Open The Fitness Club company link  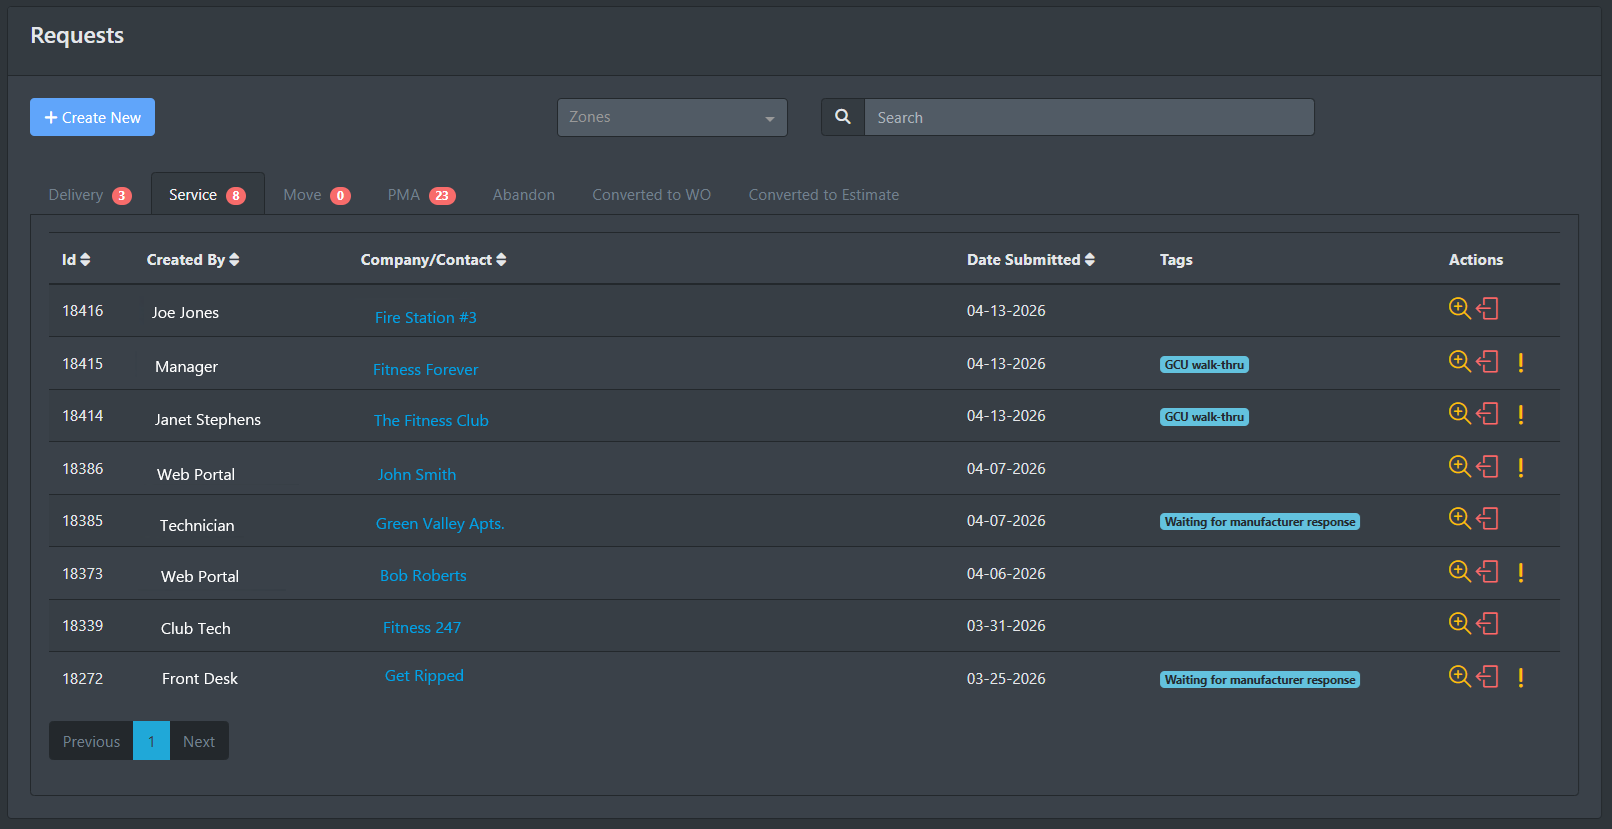click(431, 421)
